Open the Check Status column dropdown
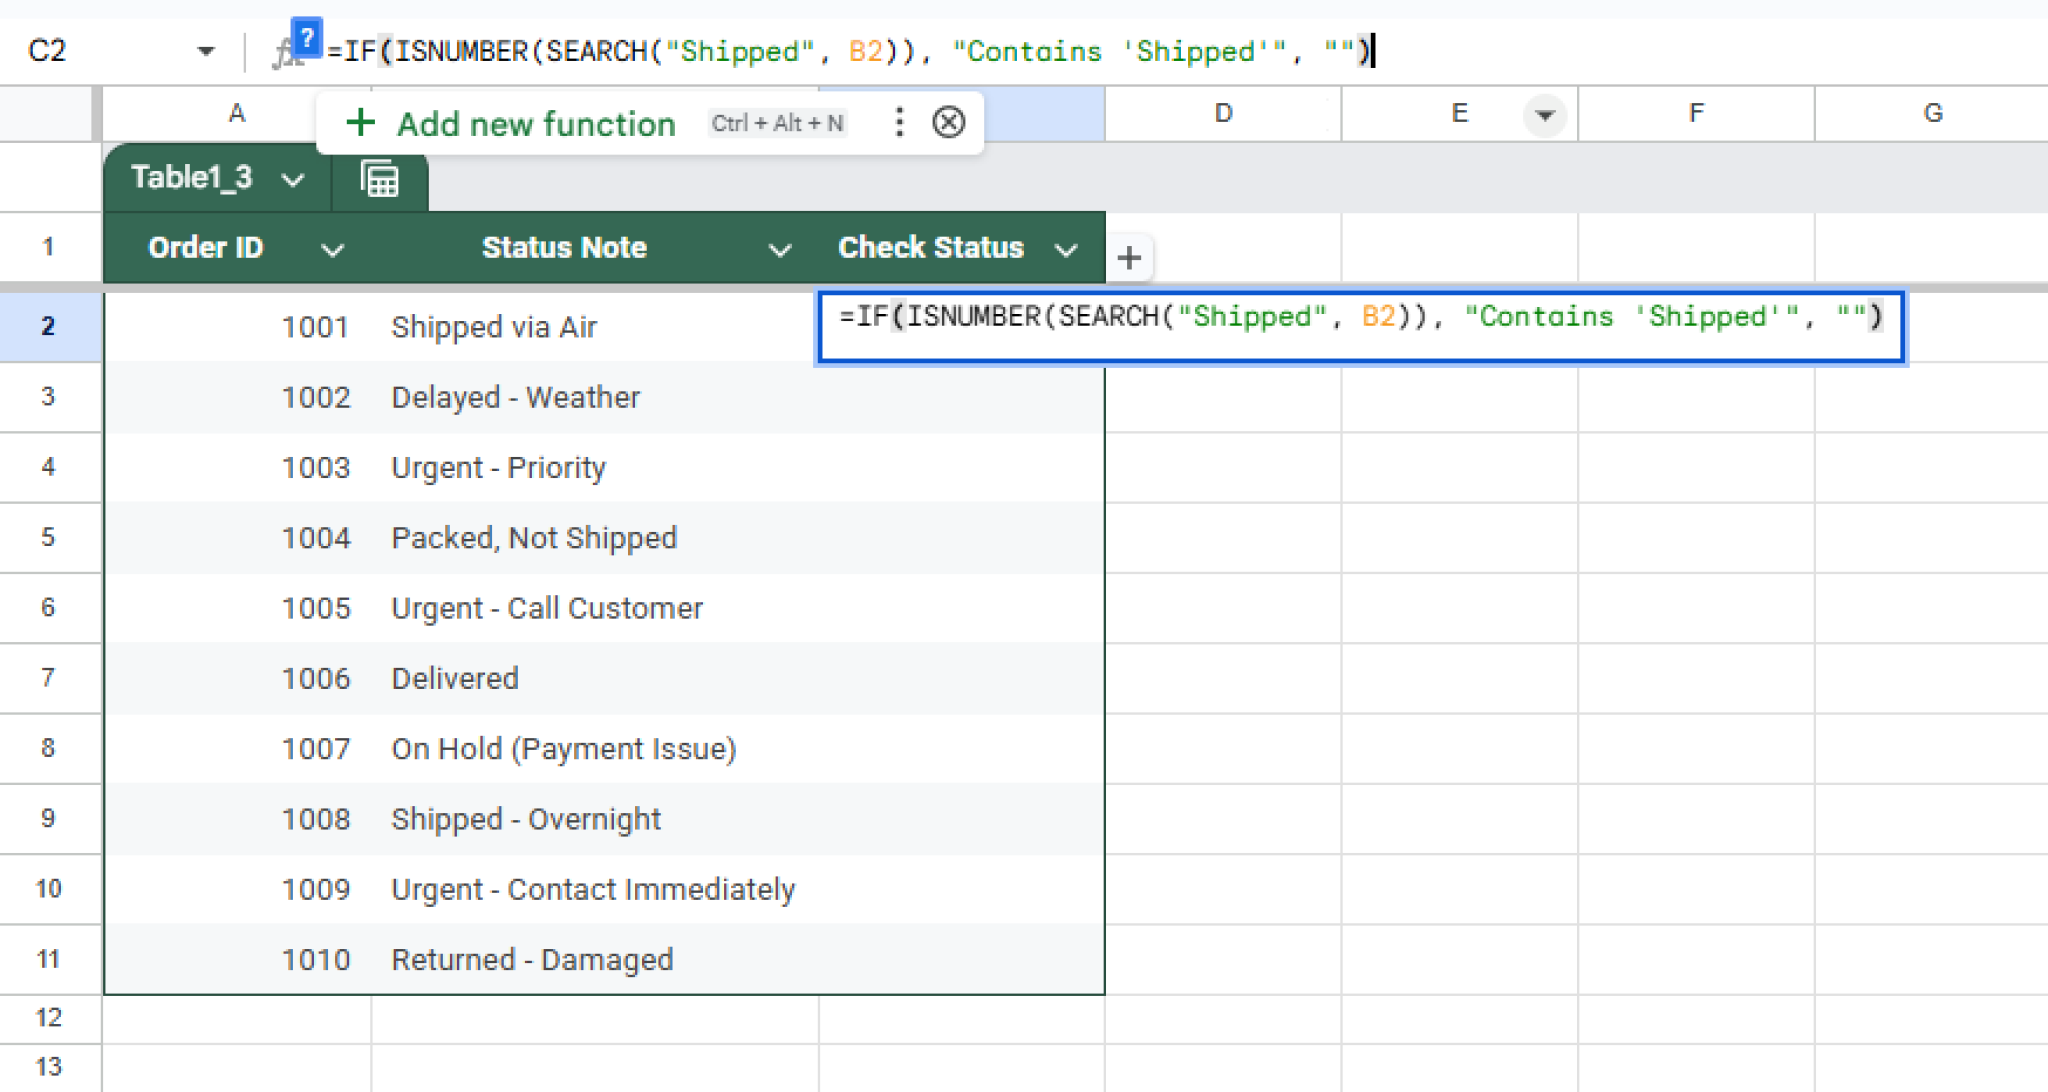The width and height of the screenshot is (2048, 1092). pos(1066,249)
